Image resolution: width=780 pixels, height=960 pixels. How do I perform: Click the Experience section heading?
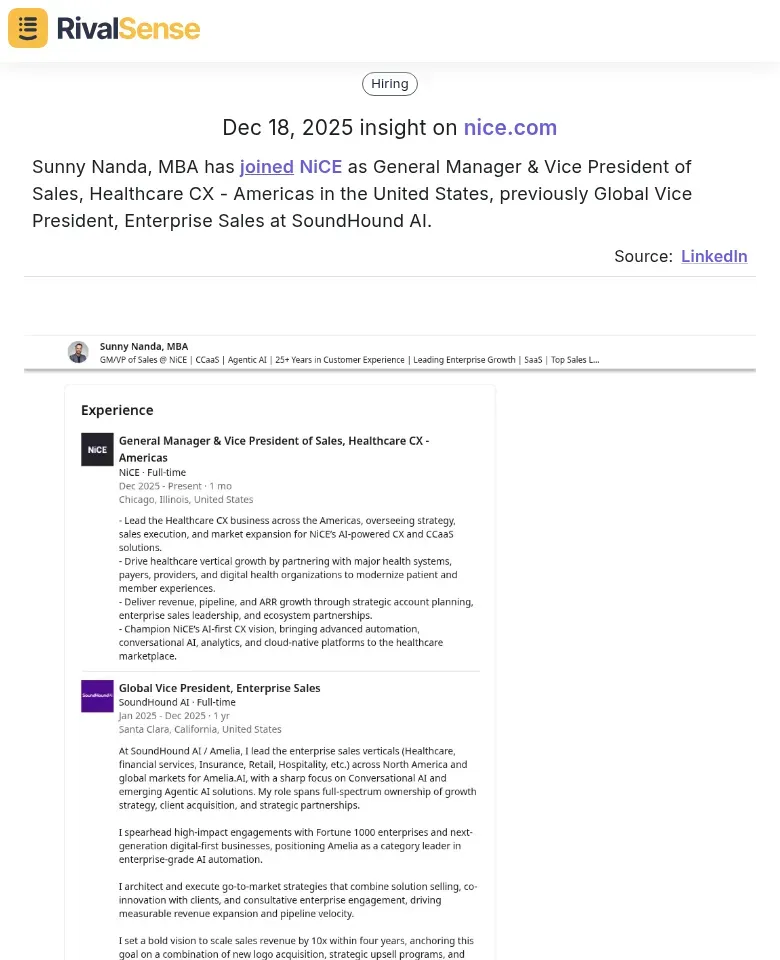click(117, 410)
